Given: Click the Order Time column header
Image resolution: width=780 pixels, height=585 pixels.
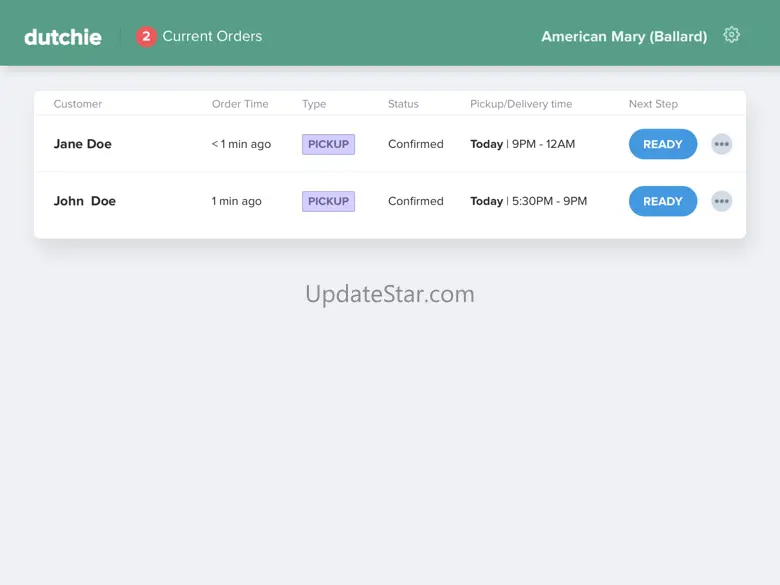Looking at the screenshot, I should coord(240,104).
